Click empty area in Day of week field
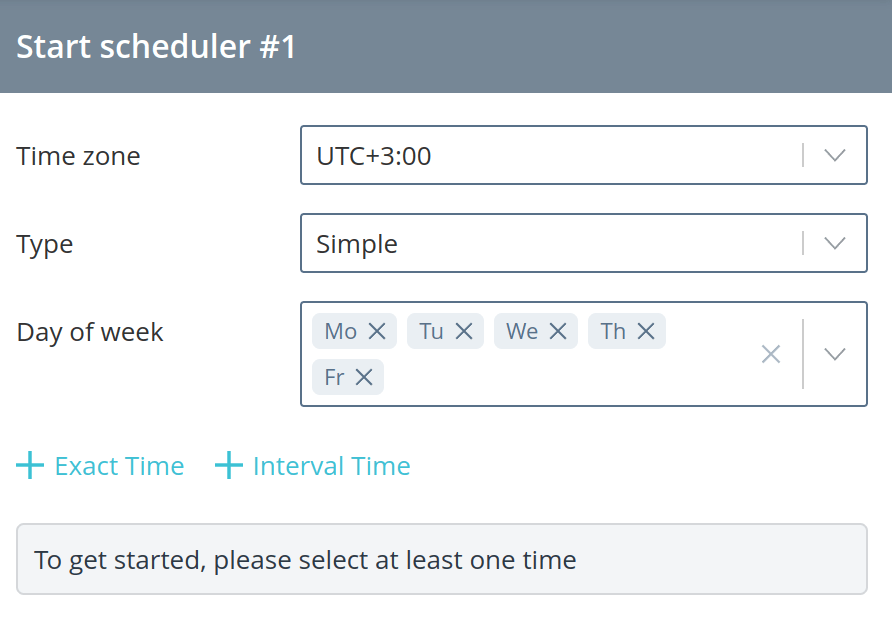 pos(569,377)
